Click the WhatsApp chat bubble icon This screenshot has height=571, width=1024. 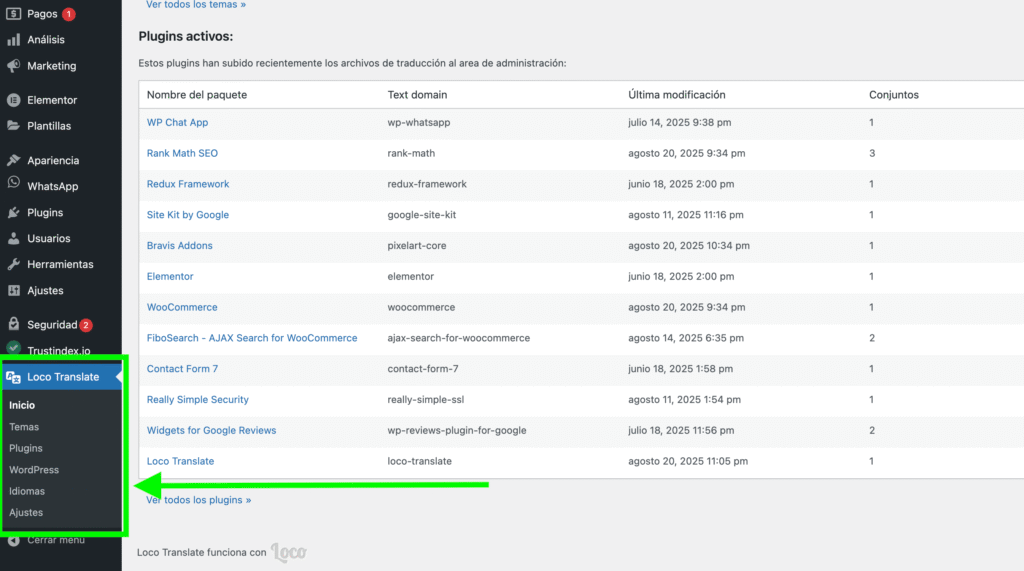(14, 184)
